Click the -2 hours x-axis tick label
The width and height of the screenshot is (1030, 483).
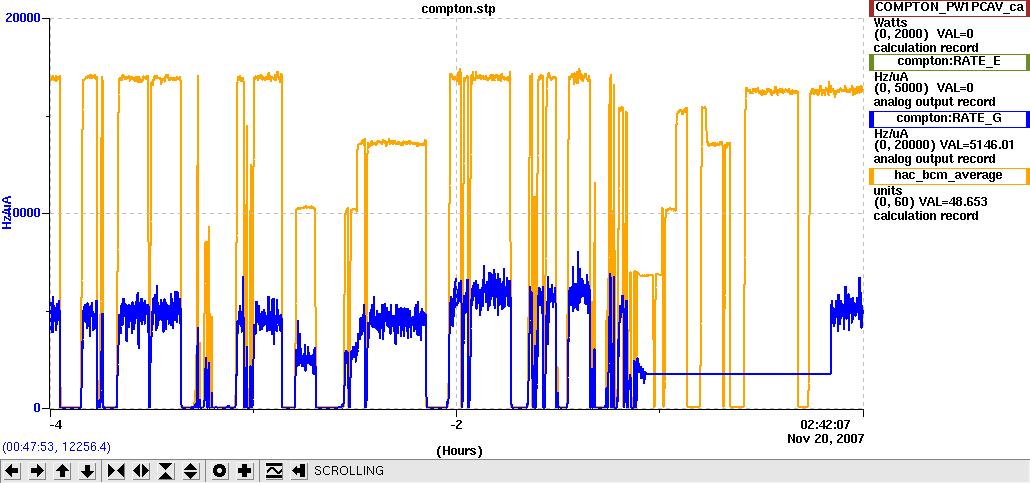[x=457, y=423]
